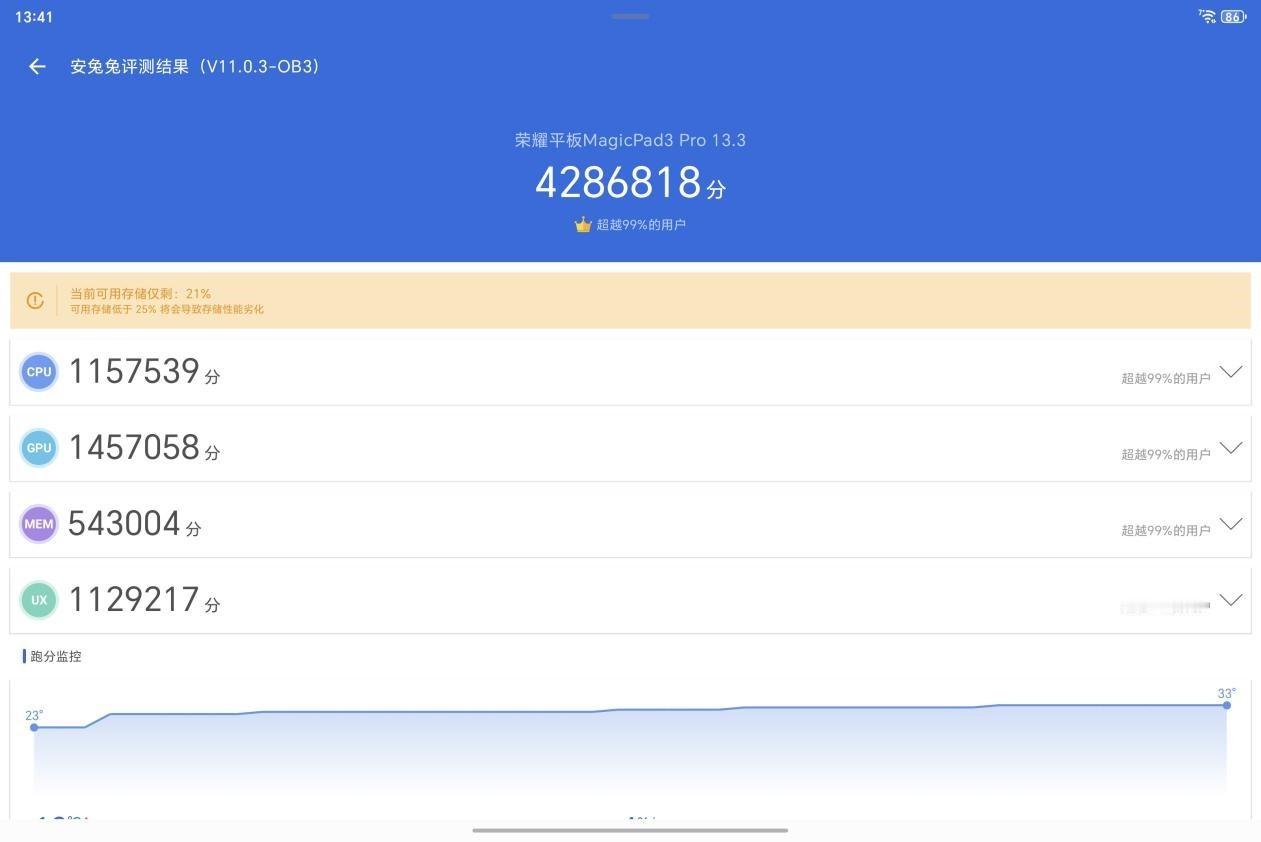The image size is (1261, 842).
Task: Tap the CPU score badge icon
Action: 39,372
